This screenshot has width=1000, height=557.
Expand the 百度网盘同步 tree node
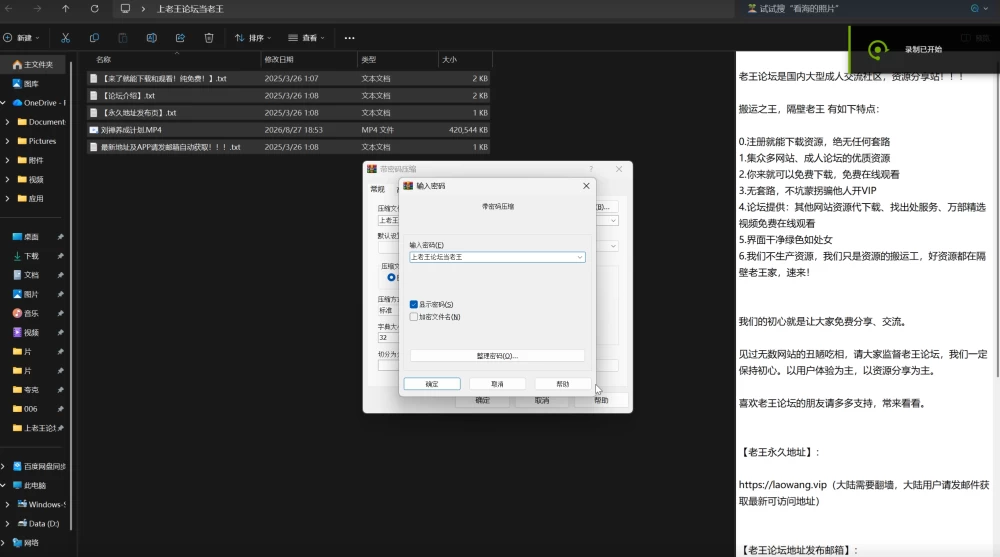4,466
